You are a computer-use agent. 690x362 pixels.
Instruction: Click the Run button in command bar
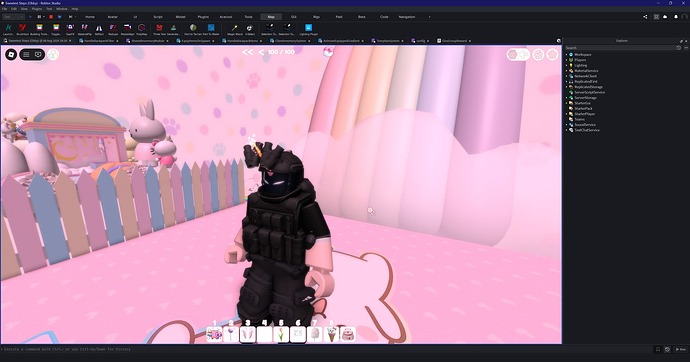681,349
